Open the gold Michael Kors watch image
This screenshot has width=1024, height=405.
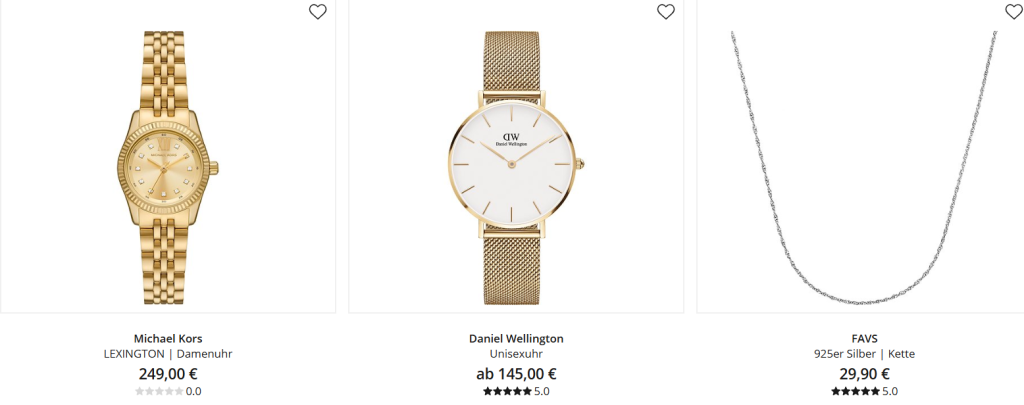(x=168, y=167)
